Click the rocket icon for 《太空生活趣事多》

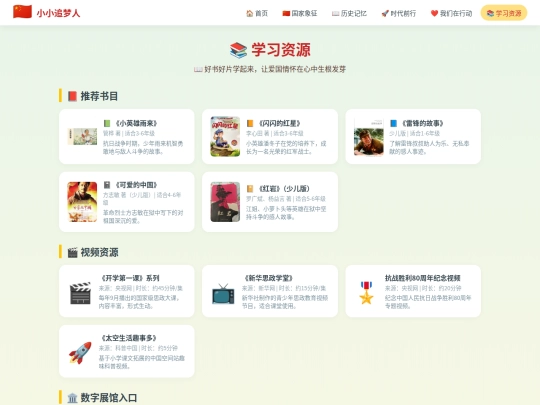tap(80, 353)
